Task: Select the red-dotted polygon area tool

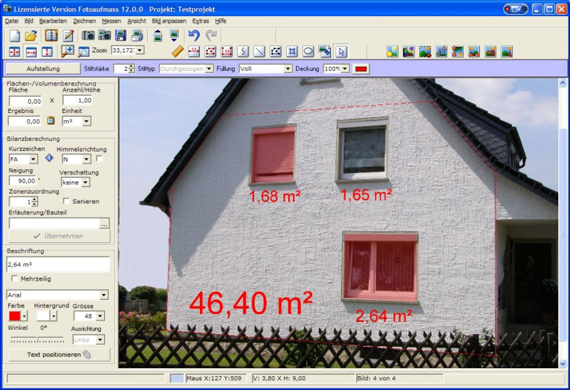Action: (x=210, y=52)
